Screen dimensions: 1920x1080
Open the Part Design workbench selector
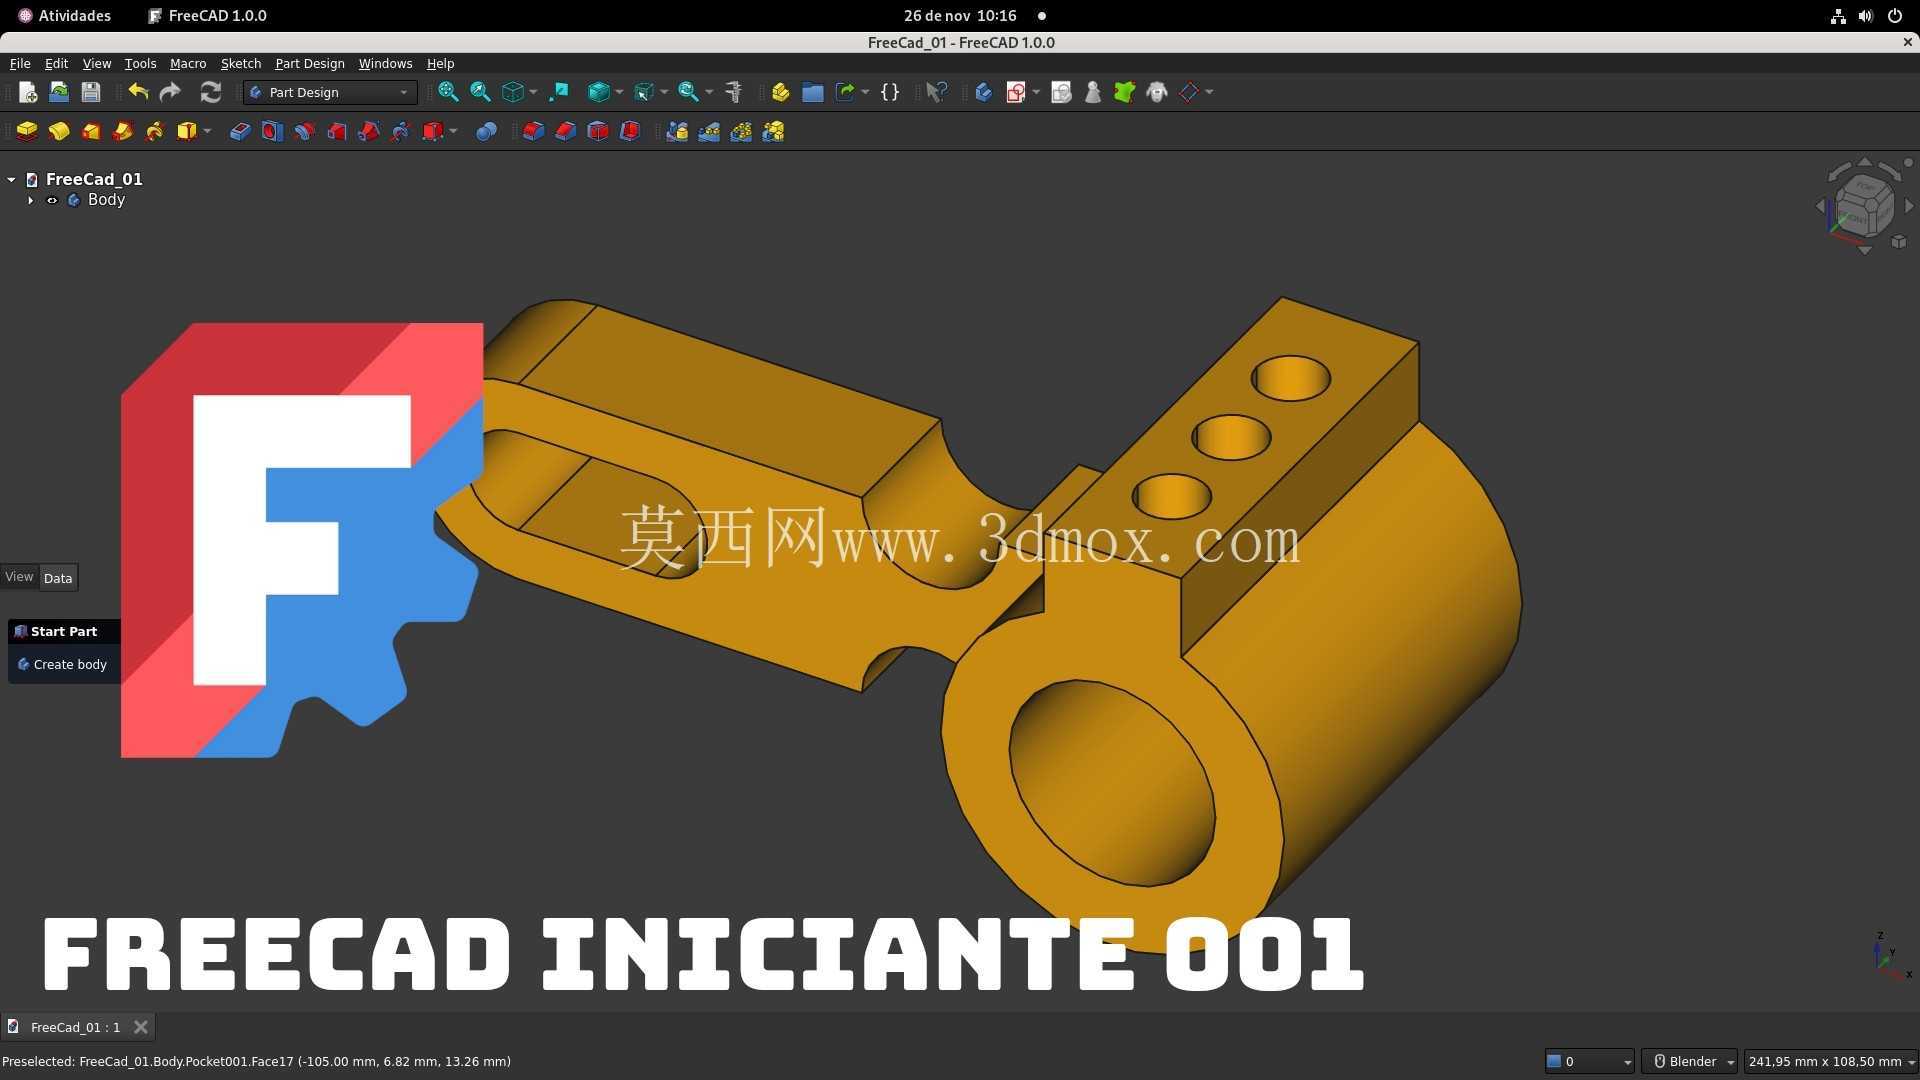(330, 92)
